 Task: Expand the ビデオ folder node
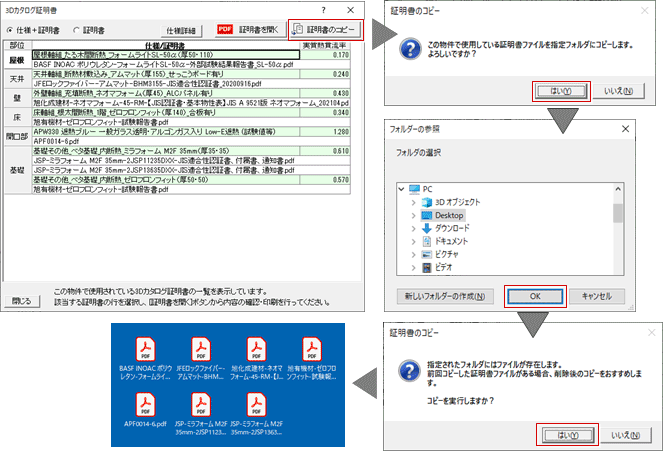tap(414, 268)
